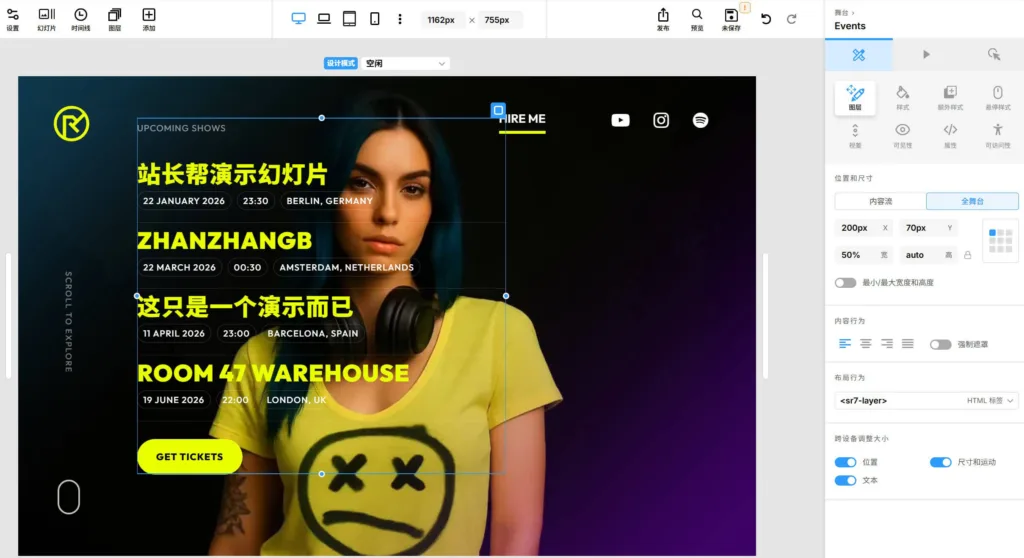The height and width of the screenshot is (558, 1024).
Task: Click the HIRE ME link on canvas
Action: pos(523,119)
